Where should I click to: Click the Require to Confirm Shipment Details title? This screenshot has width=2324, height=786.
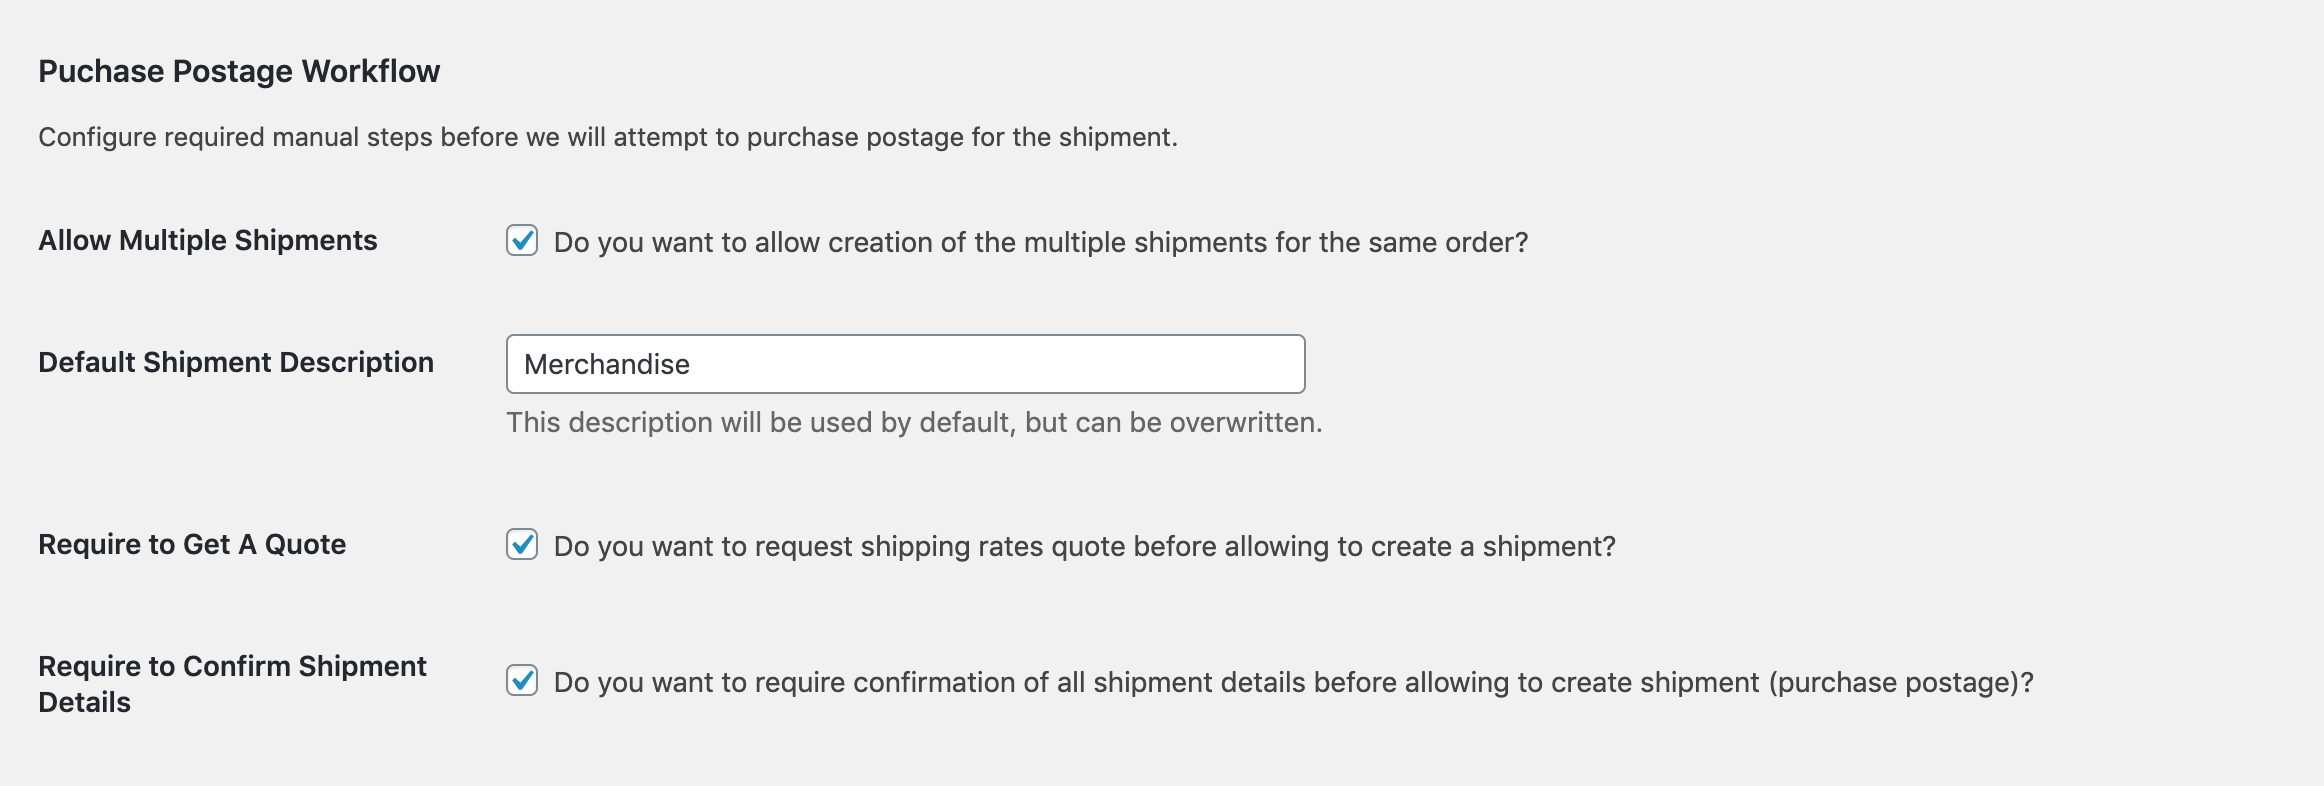pyautogui.click(x=232, y=667)
